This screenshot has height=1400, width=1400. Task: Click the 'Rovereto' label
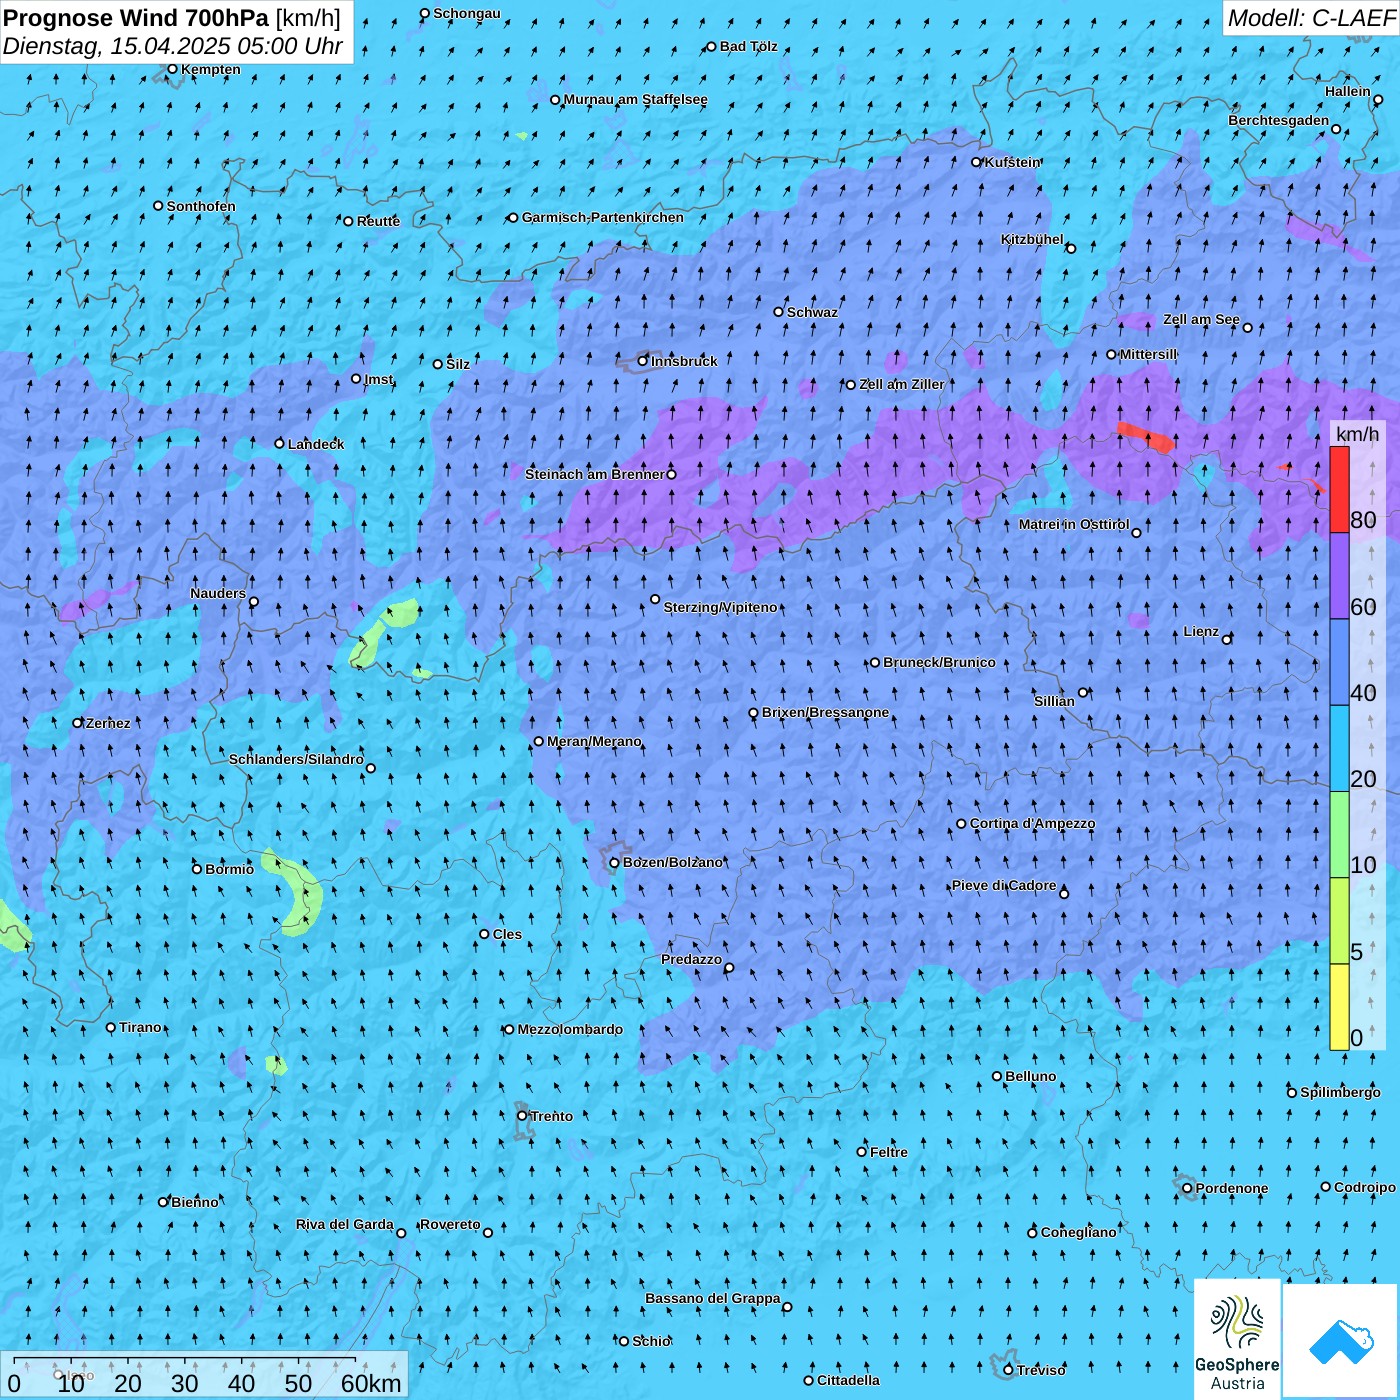coord(450,1224)
